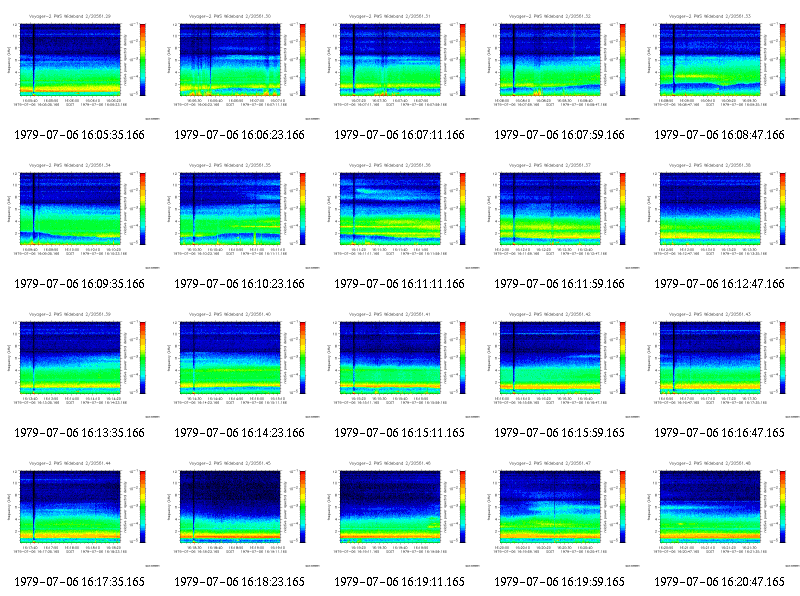
Task: Open the 16:13:35.166 spectrogram thumbnail
Action: [x=80, y=364]
